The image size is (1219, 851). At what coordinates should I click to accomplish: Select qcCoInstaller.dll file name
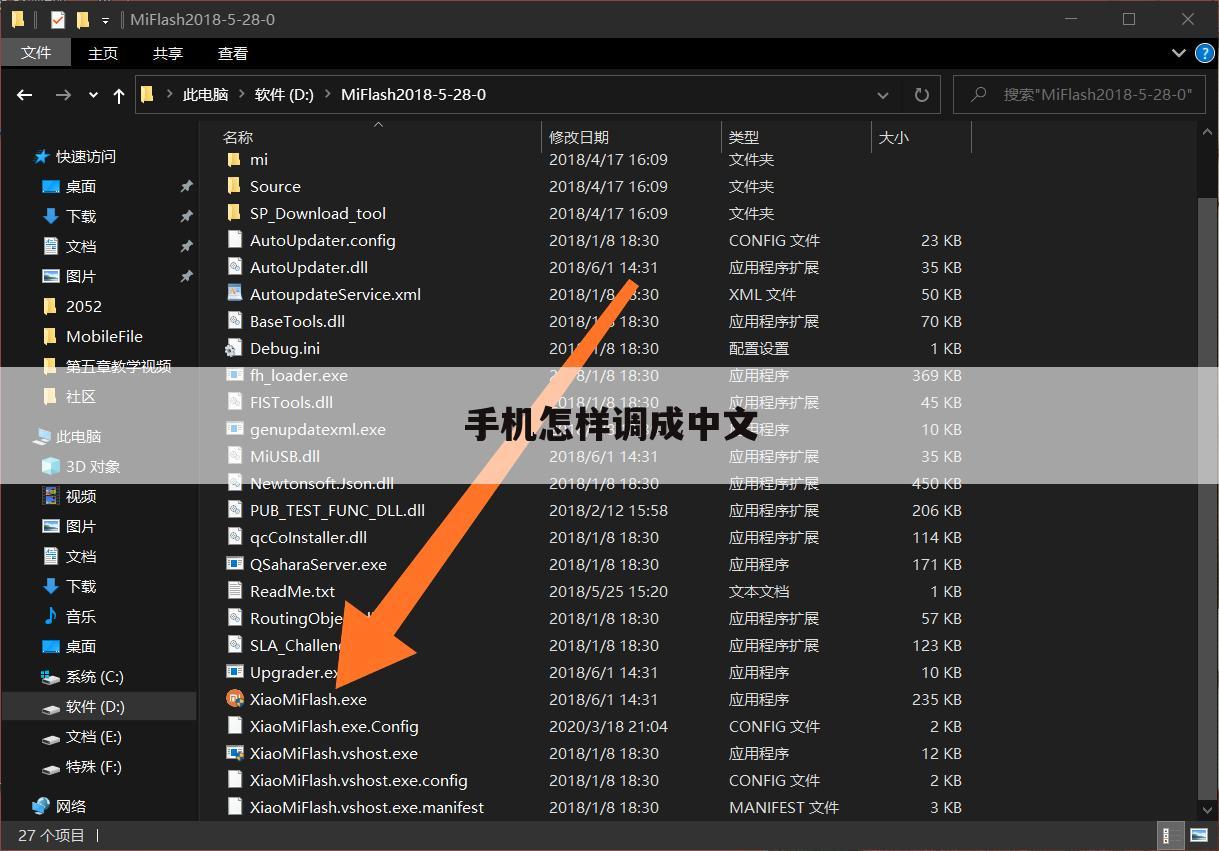pos(308,537)
